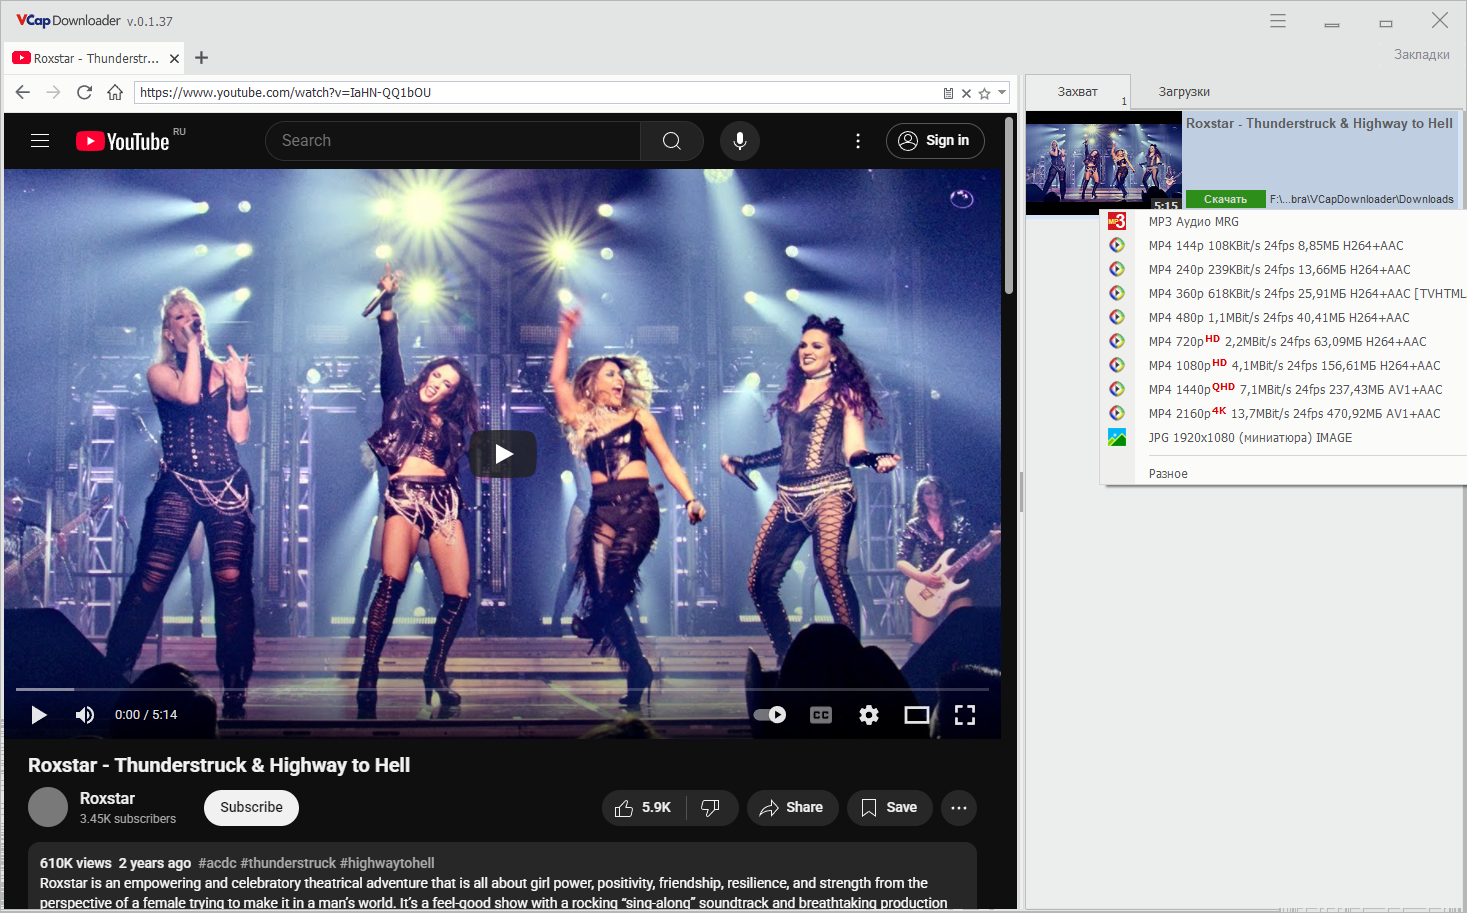Switch to the Загрузки tab
The image size is (1467, 913).
(1184, 92)
